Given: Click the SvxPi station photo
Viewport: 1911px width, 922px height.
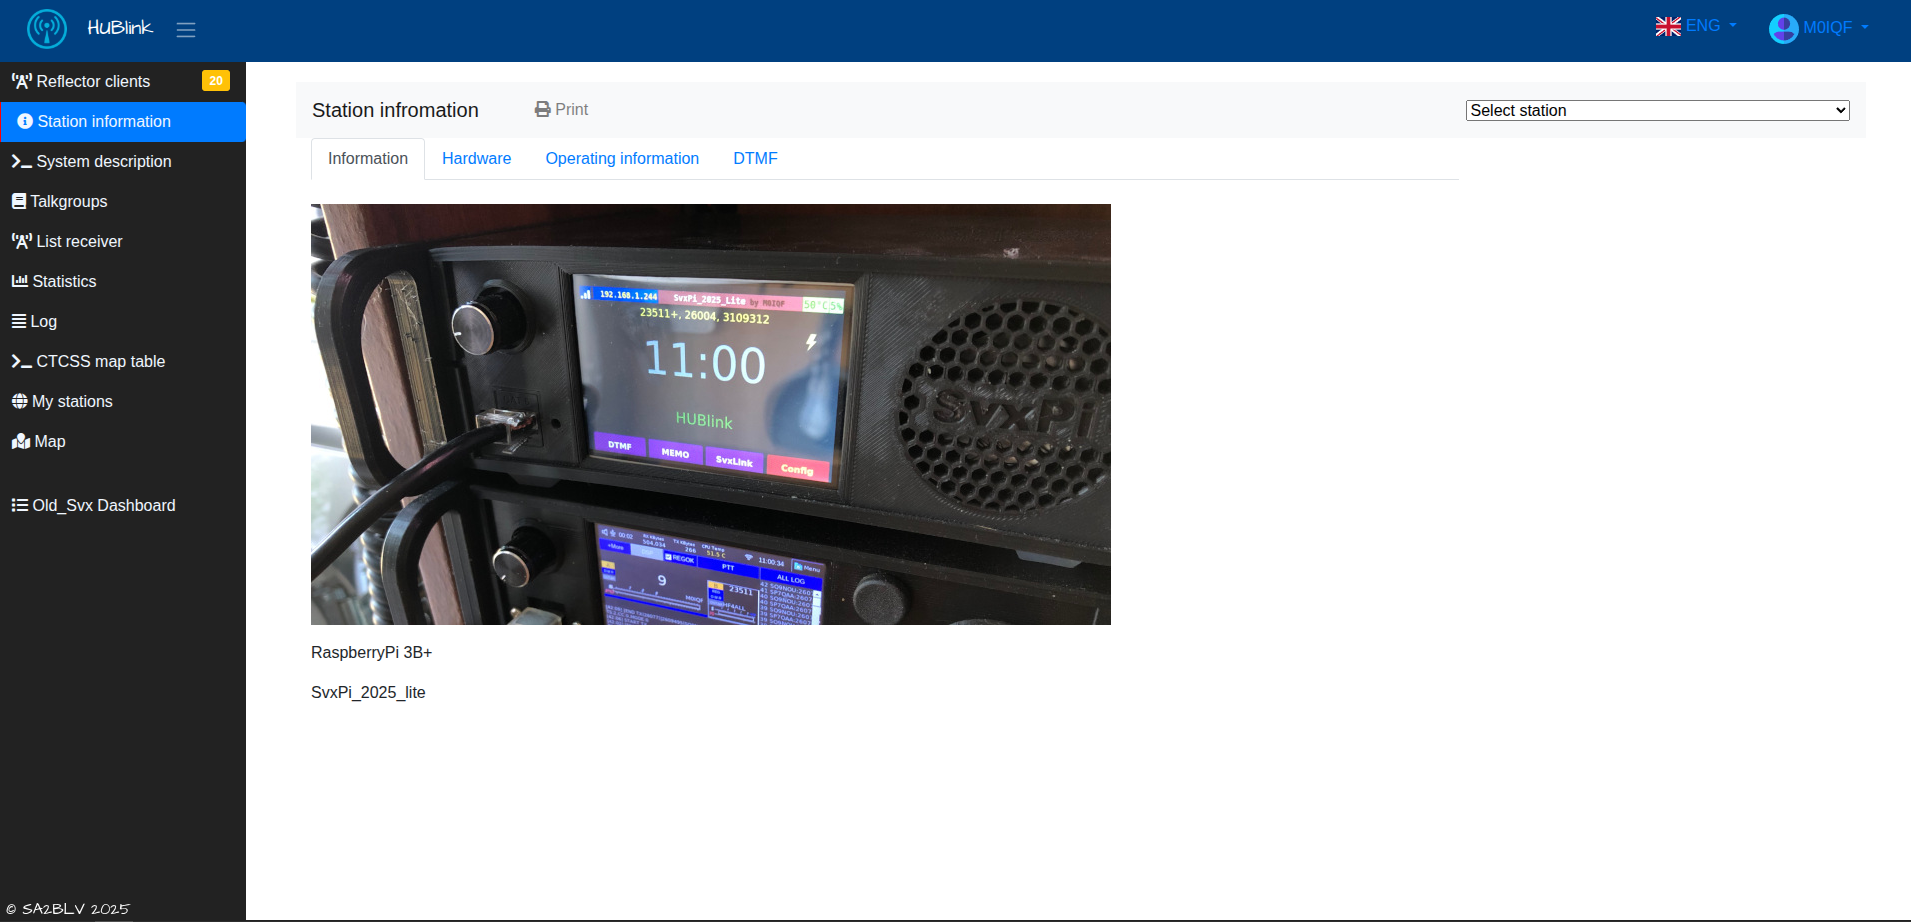Looking at the screenshot, I should click(x=711, y=414).
